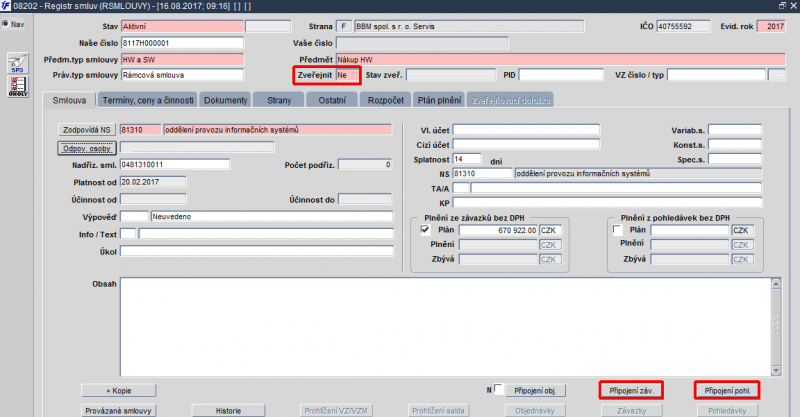Click the Pohledávky button
Image resolution: width=800 pixels, height=417 pixels.
(727, 410)
